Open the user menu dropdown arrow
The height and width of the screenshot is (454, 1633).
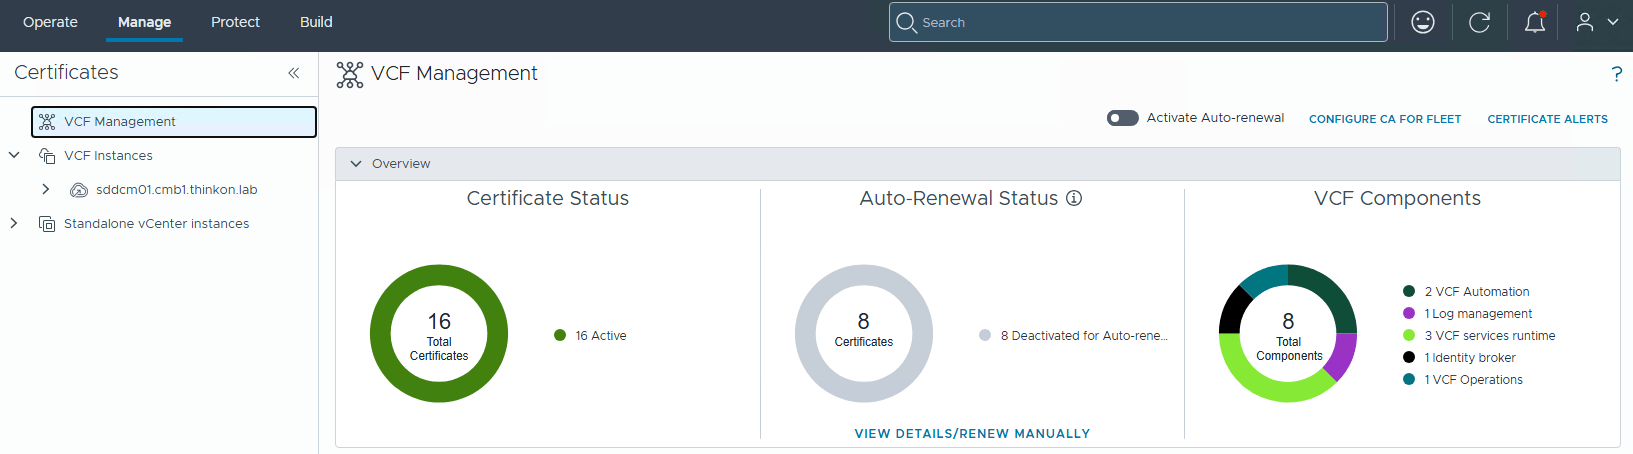[1613, 22]
